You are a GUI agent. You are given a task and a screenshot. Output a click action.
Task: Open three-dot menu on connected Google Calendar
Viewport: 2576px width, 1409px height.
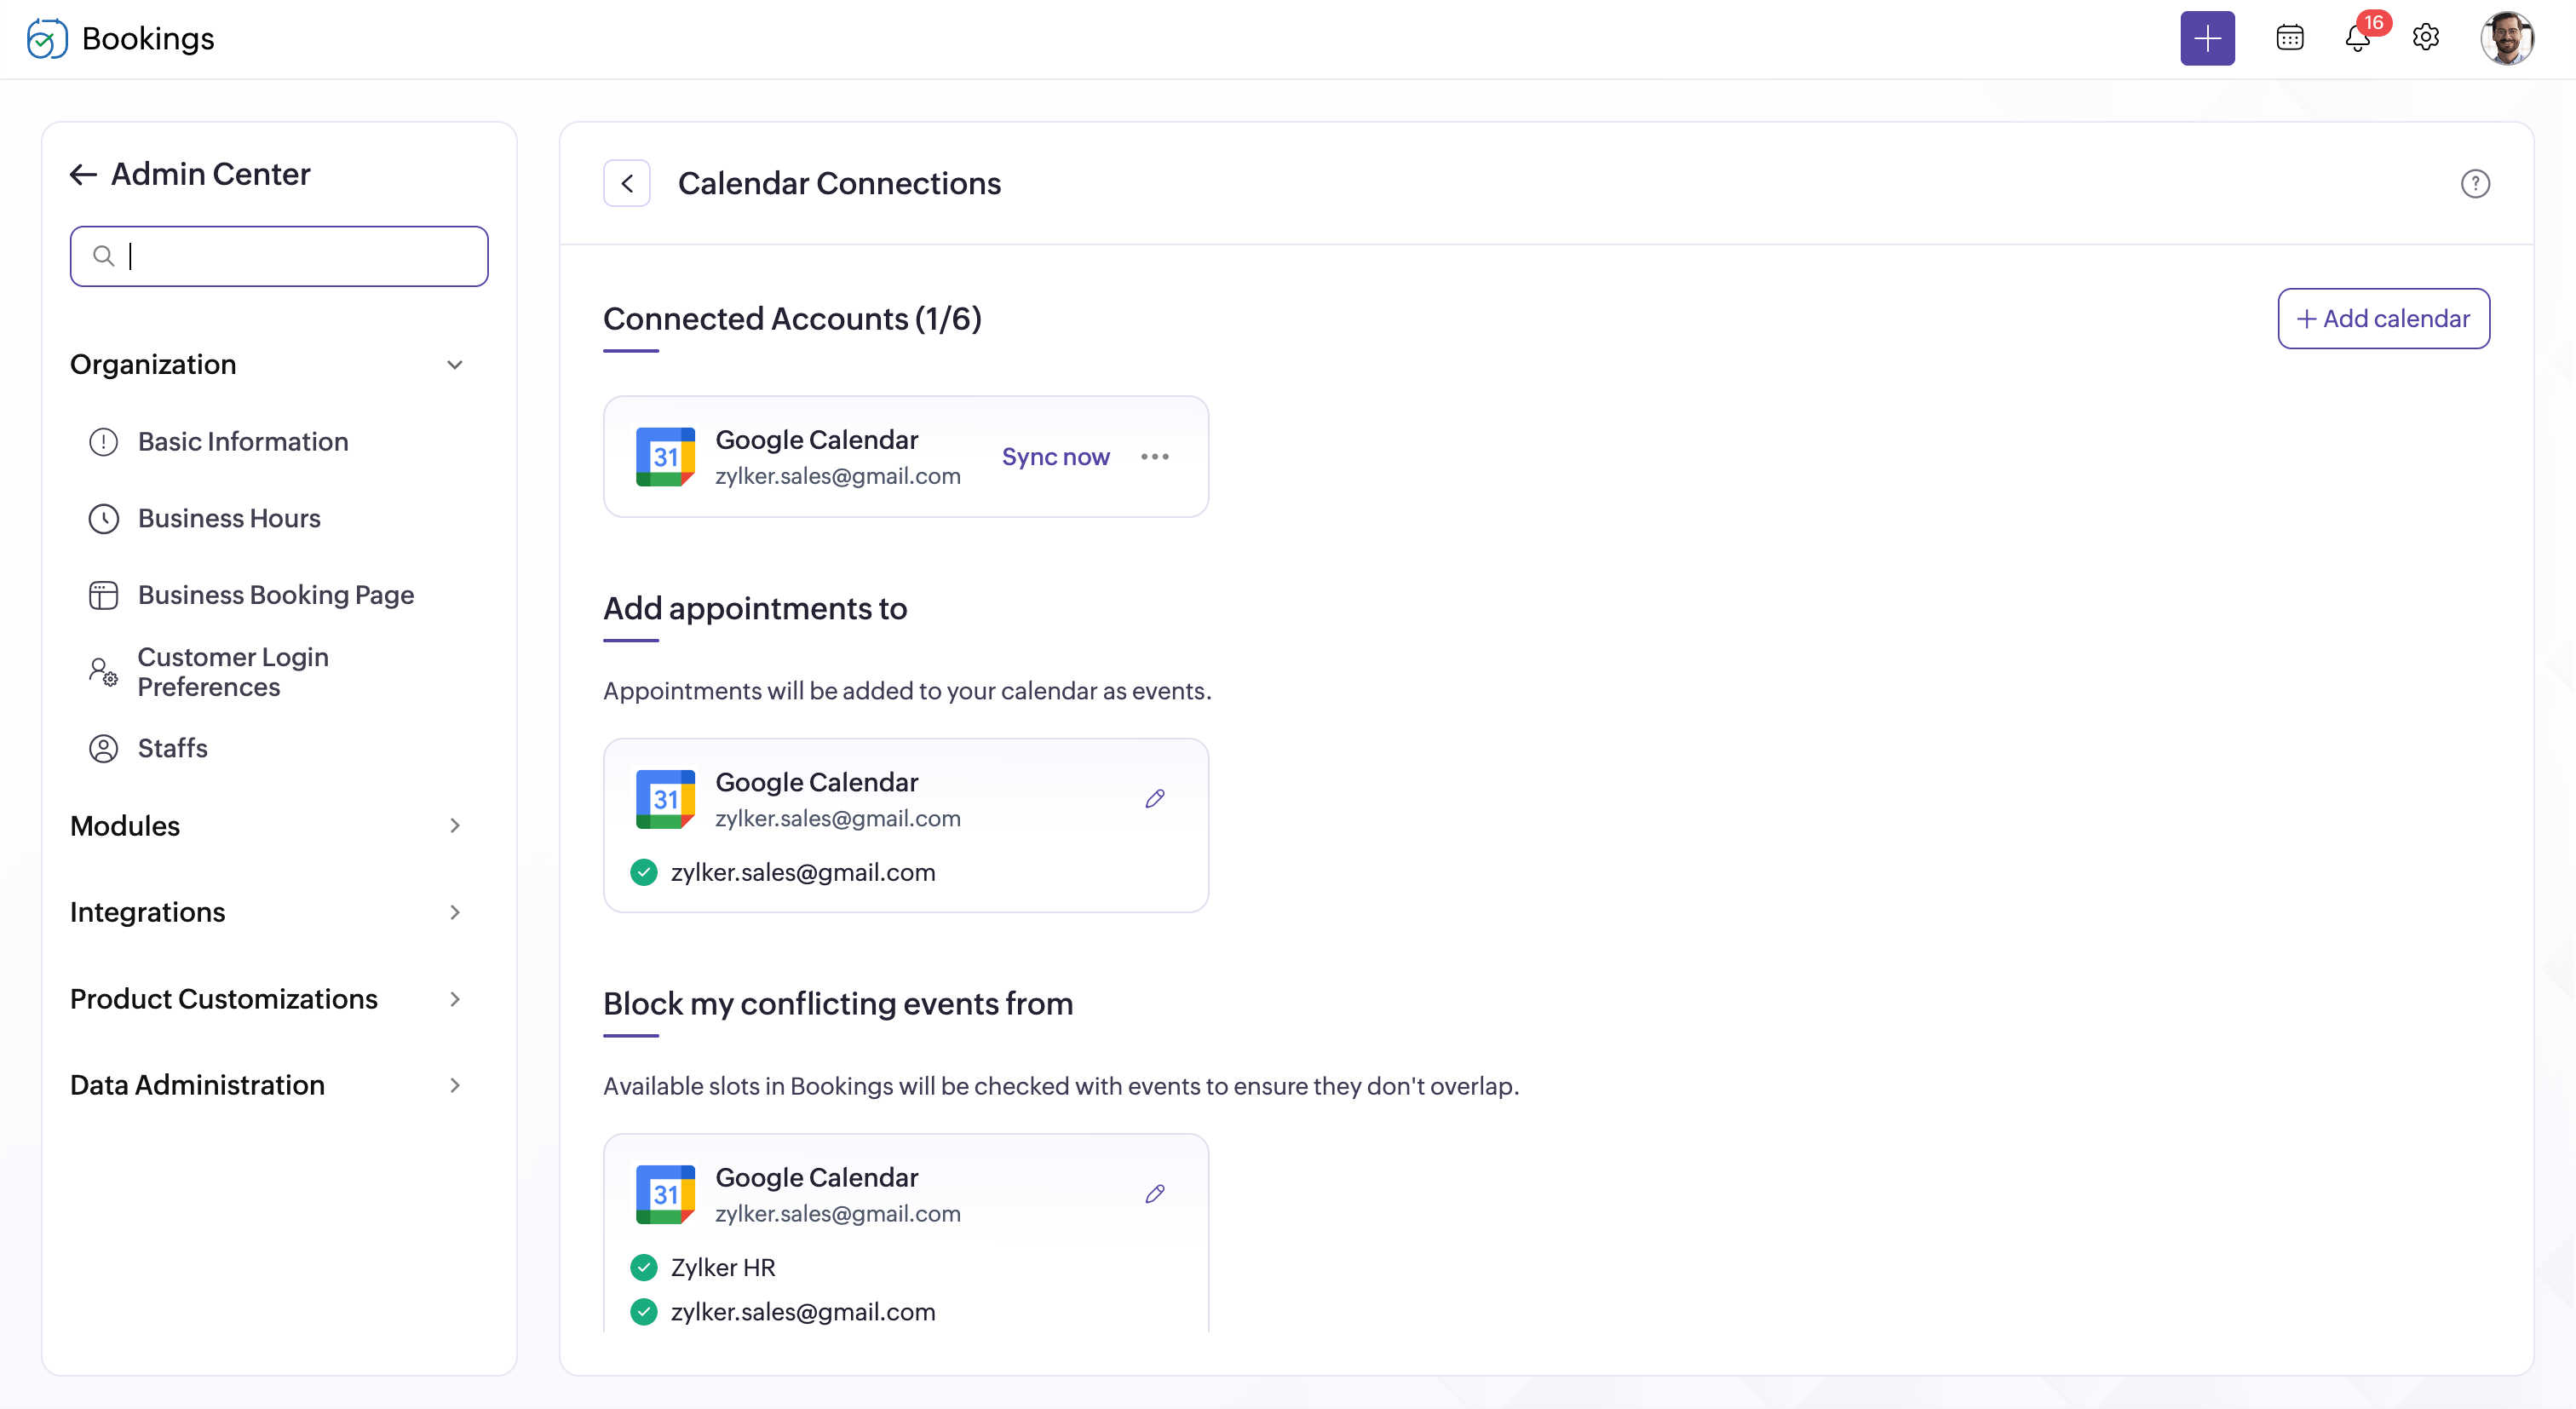(x=1155, y=457)
